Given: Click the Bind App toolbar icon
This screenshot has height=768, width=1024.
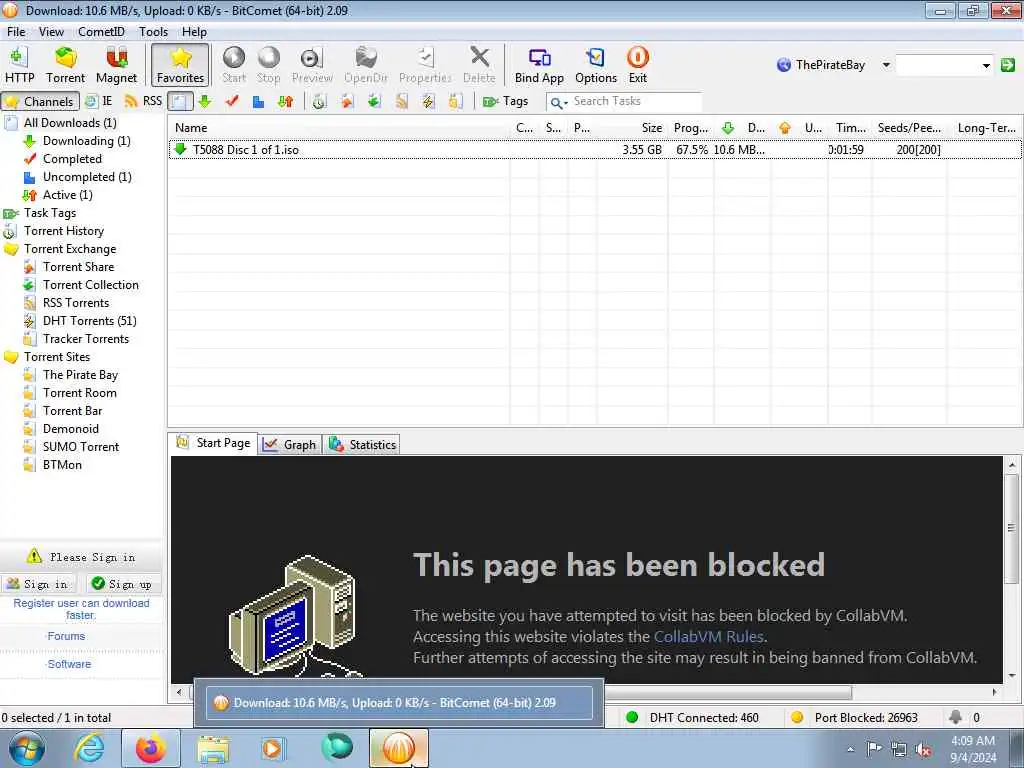Looking at the screenshot, I should [539, 65].
